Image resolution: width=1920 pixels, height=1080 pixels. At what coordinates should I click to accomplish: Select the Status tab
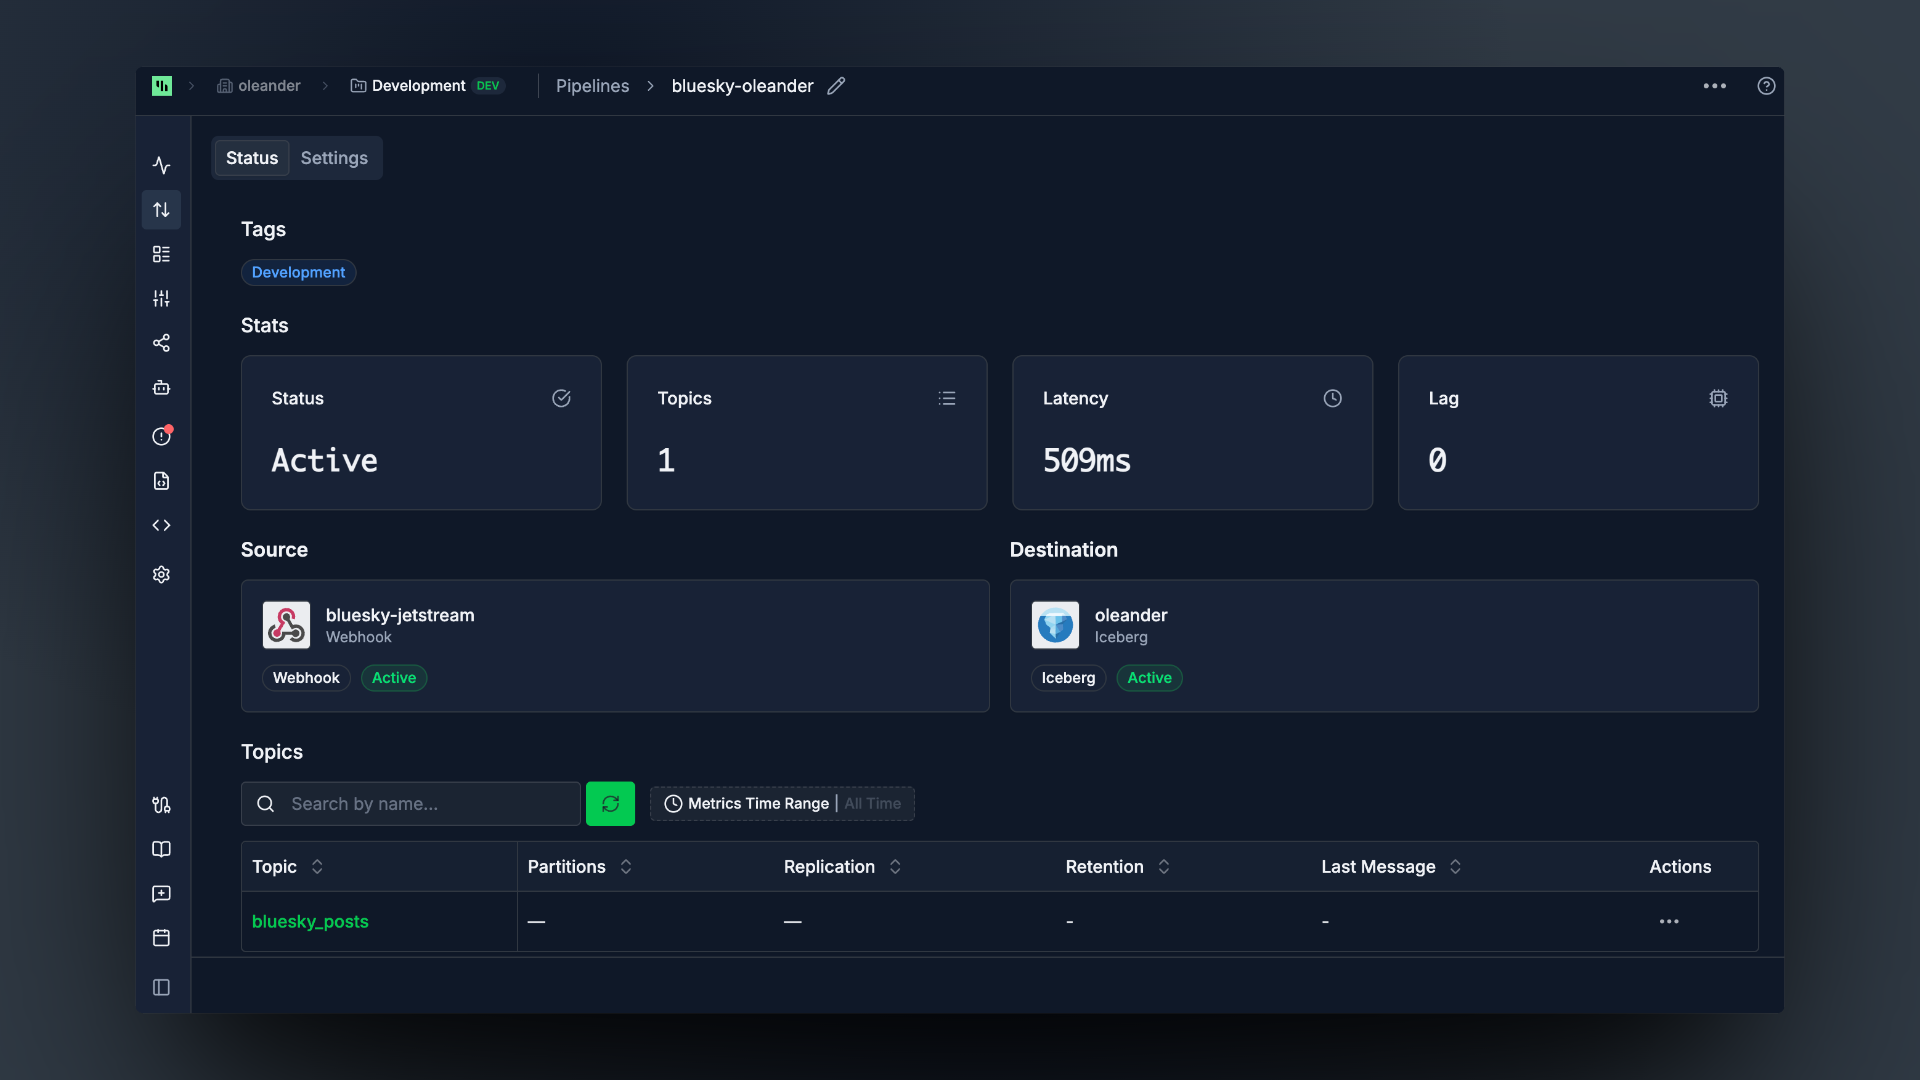pyautogui.click(x=252, y=158)
